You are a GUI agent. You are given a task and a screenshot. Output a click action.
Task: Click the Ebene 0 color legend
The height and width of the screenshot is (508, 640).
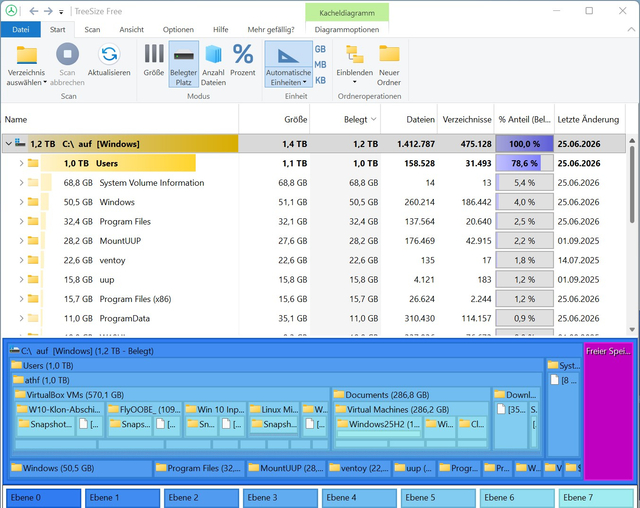43,498
